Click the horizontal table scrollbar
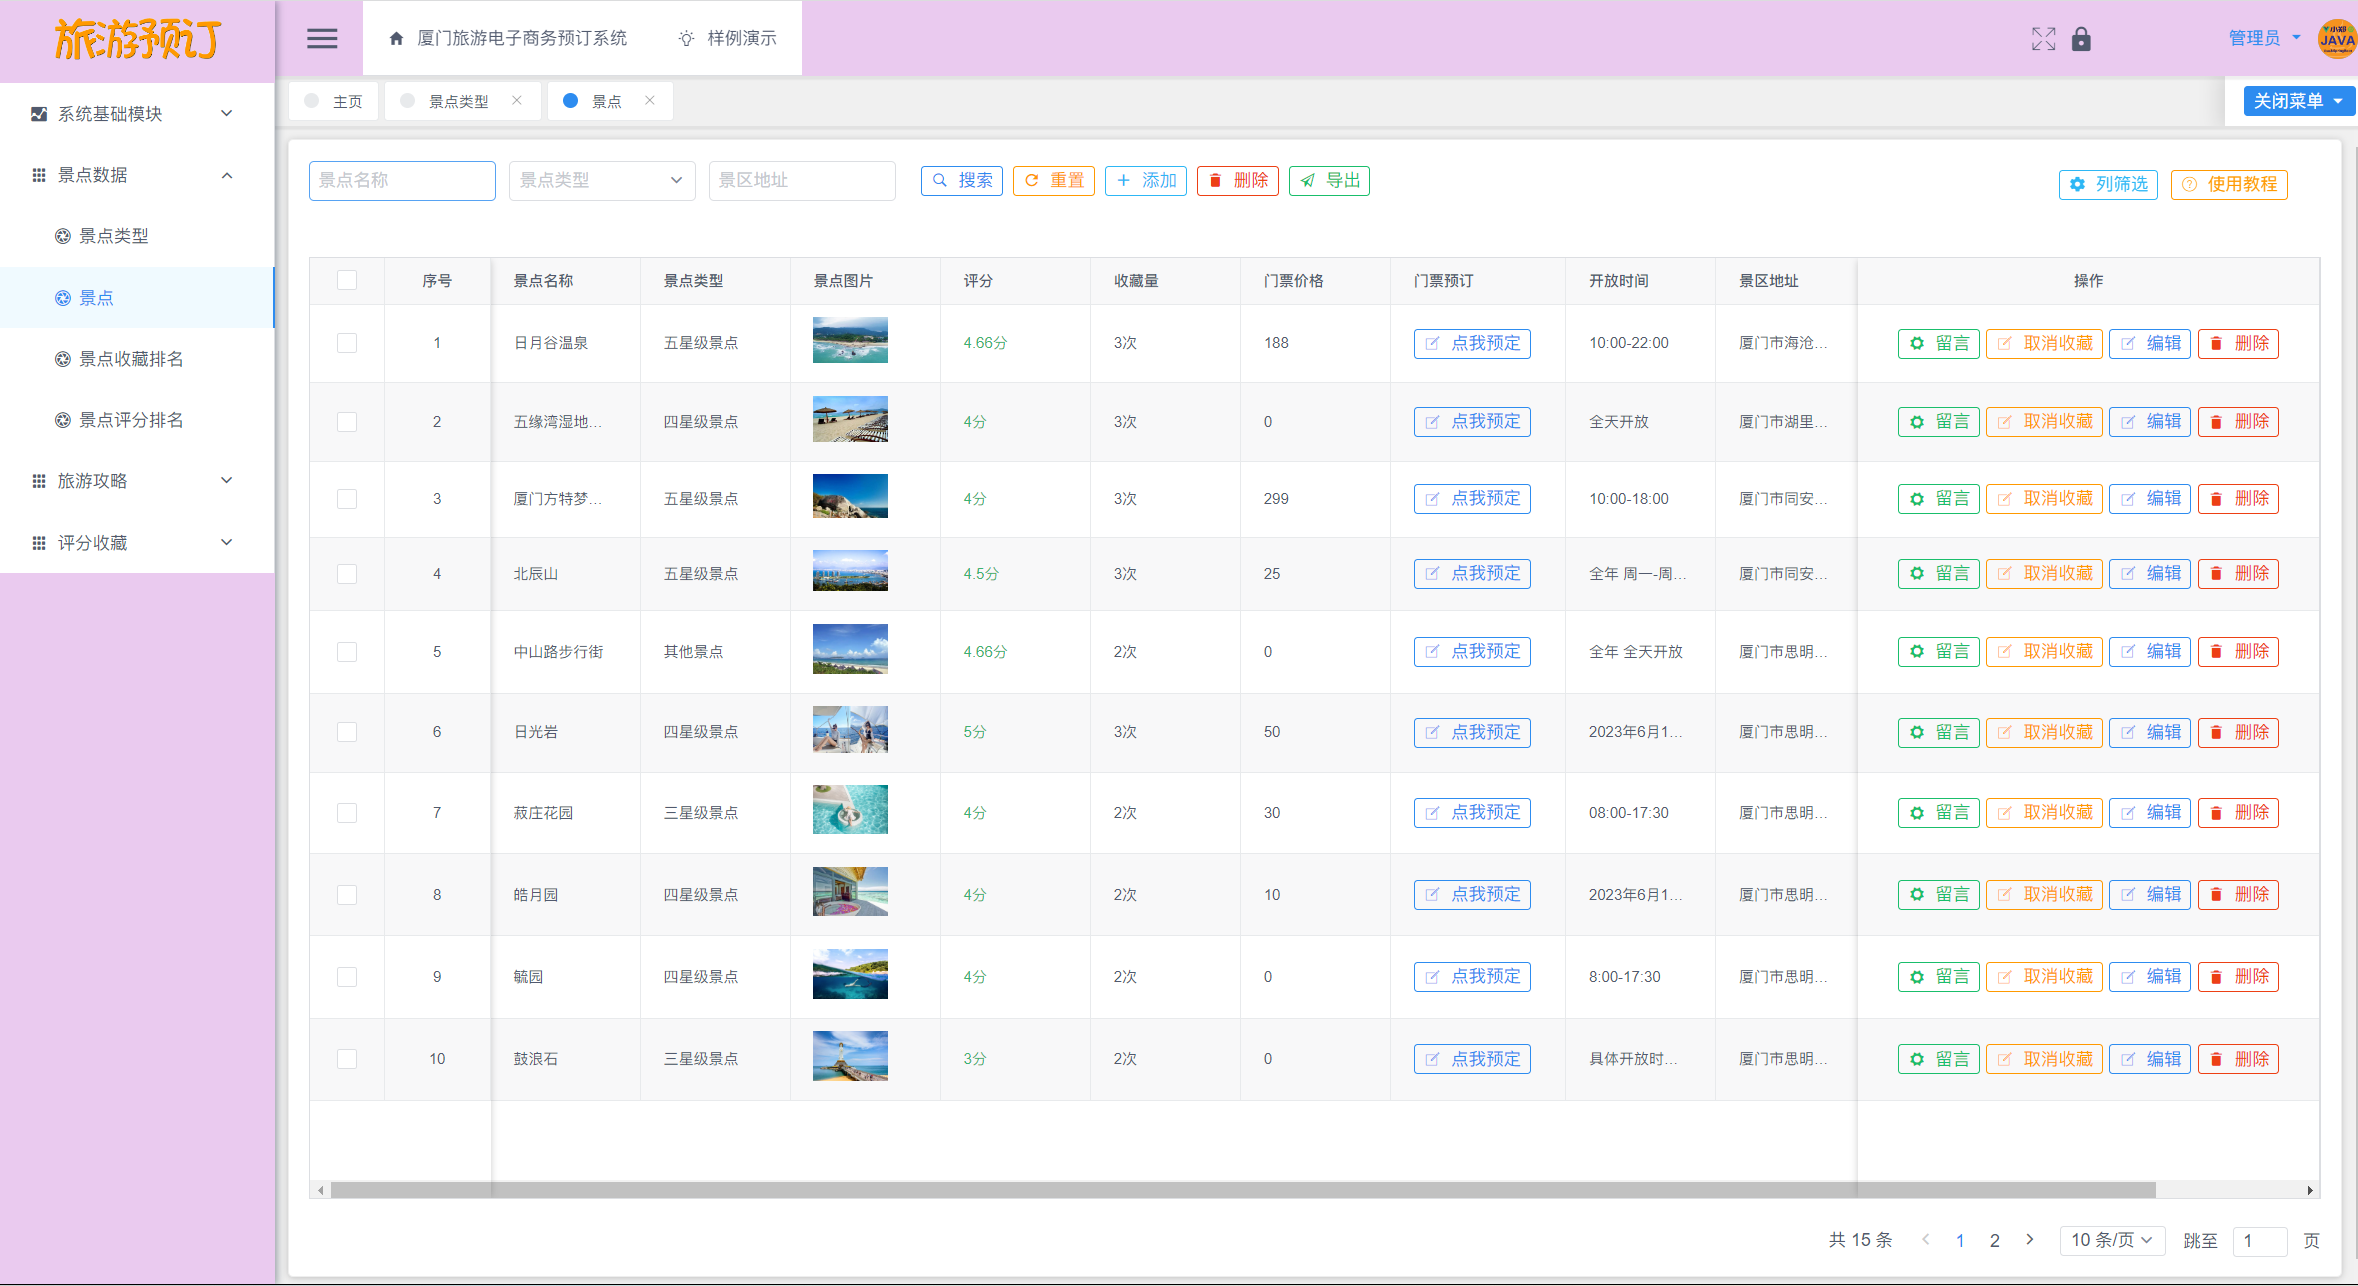2358x1286 pixels. [1240, 1190]
